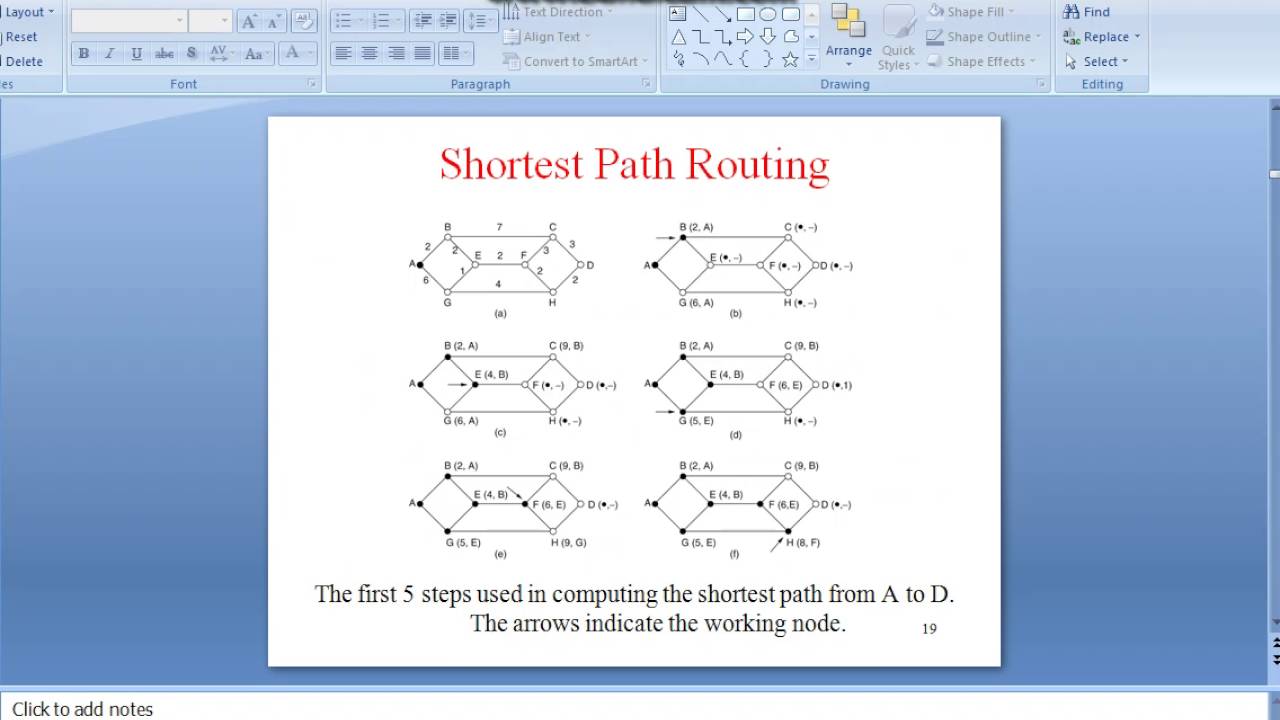Justify the text
Viewport: 1280px width, 720px height.
pos(422,54)
